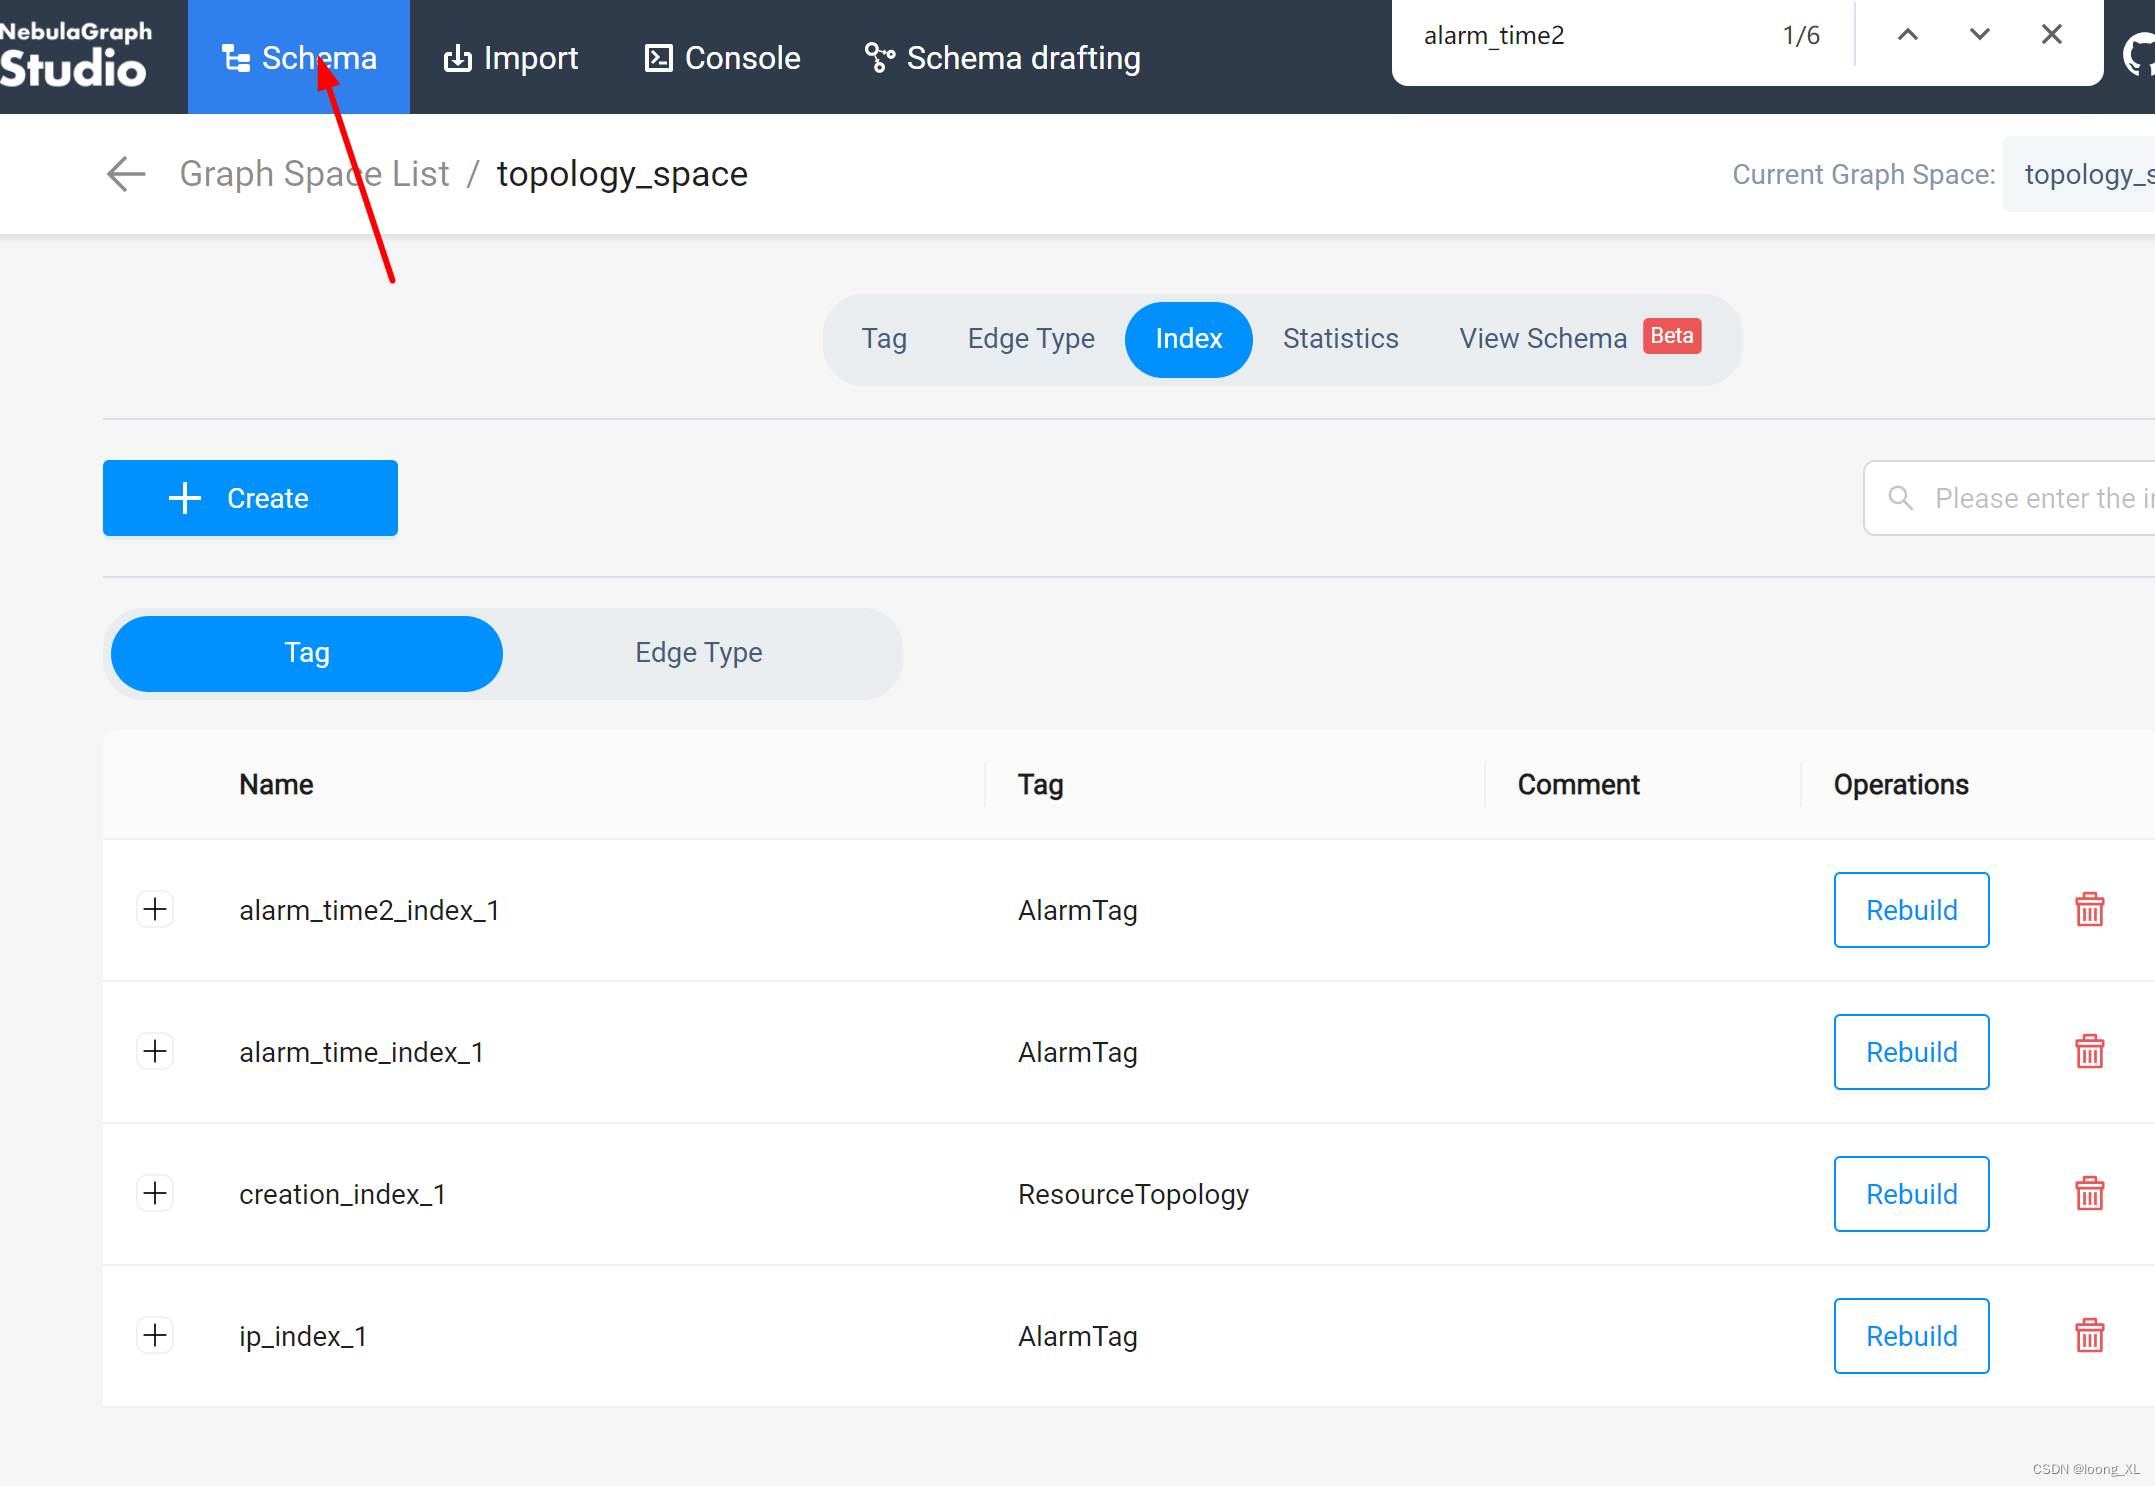This screenshot has height=1486, width=2155.
Task: Expand the alarm_time_index_1 row
Action: tap(154, 1050)
